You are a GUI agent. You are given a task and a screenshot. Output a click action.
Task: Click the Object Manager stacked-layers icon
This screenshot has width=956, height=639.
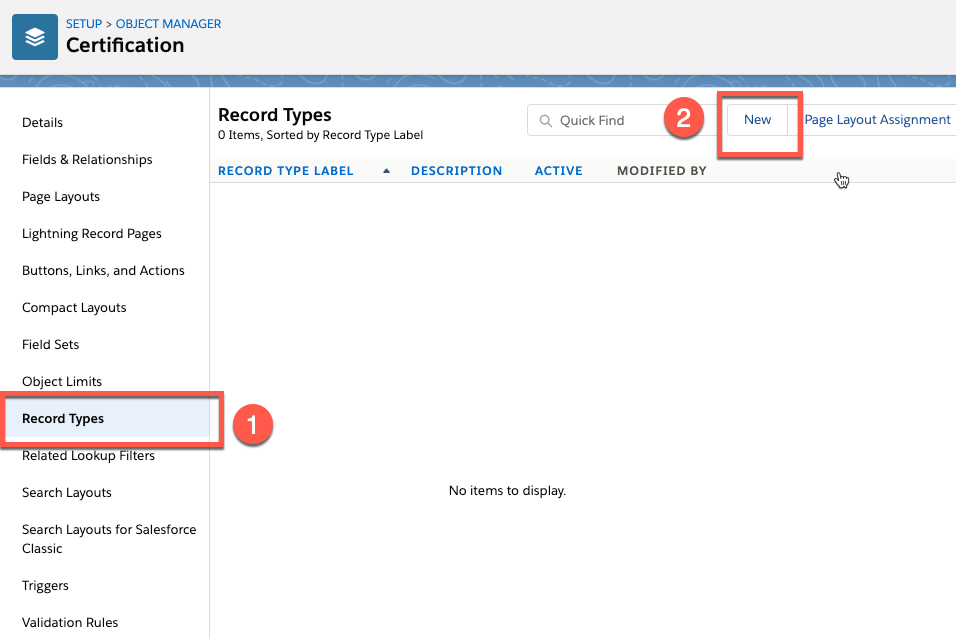tap(34, 36)
